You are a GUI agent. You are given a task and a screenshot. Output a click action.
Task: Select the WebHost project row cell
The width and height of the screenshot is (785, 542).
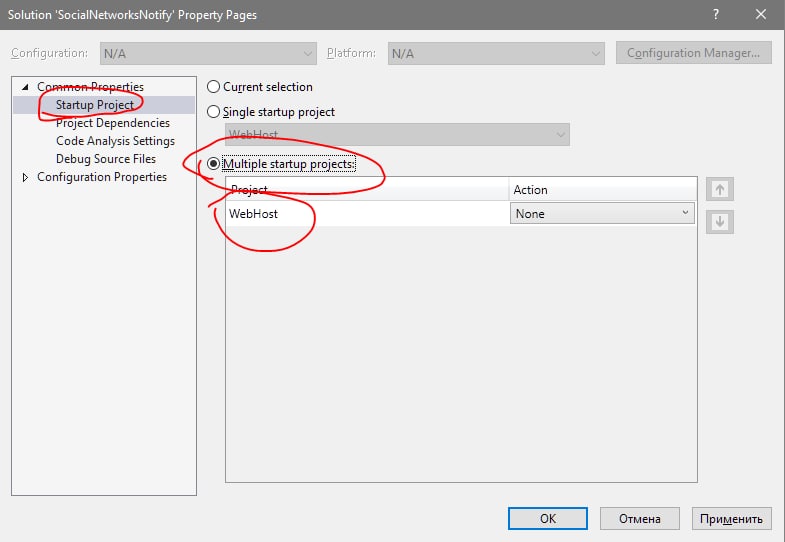click(367, 214)
